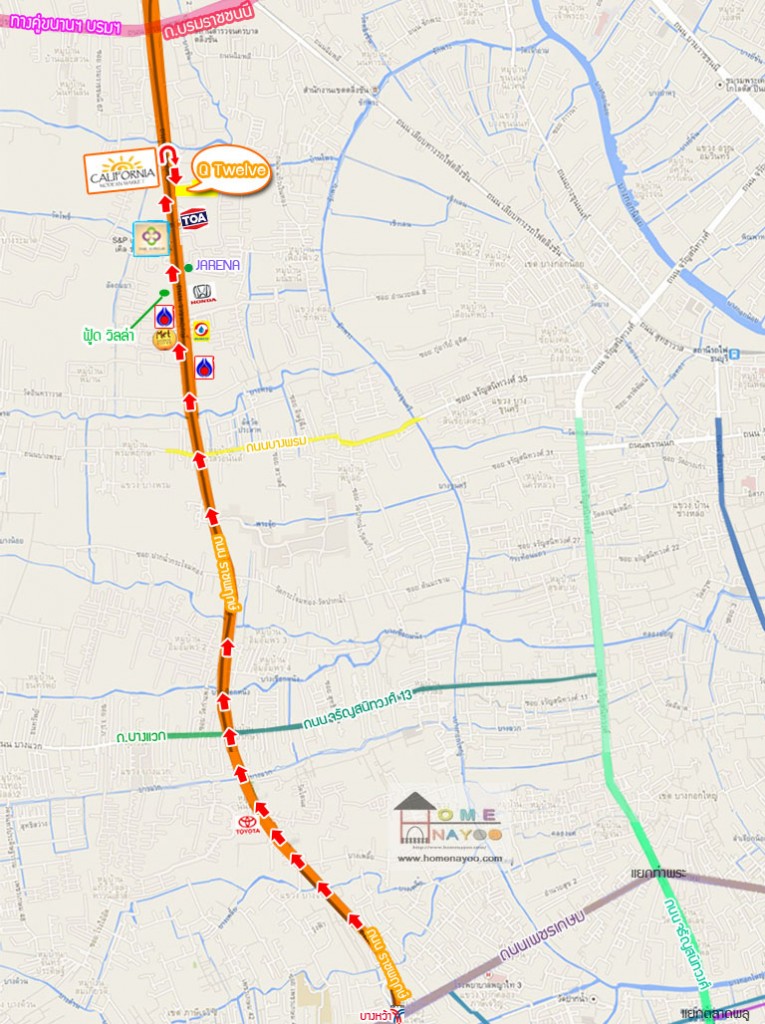Click the California Modern Market logo
This screenshot has height=1024, width=765.
tap(122, 170)
